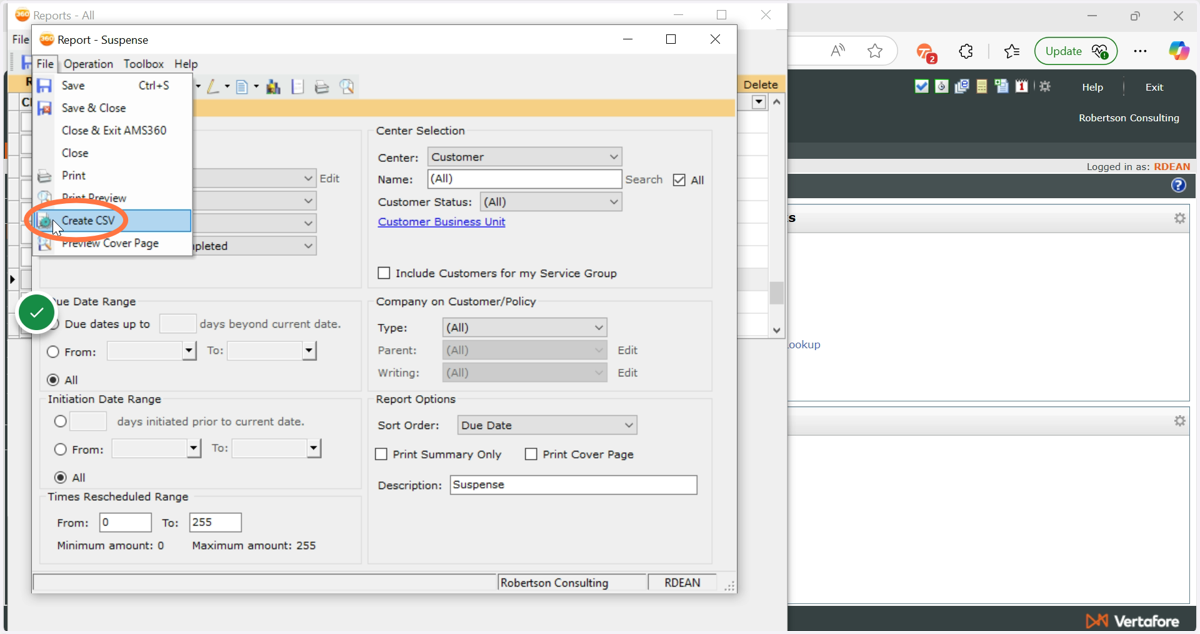The height and width of the screenshot is (634, 1200).
Task: Click the Name input field showing (All)
Action: [525, 179]
